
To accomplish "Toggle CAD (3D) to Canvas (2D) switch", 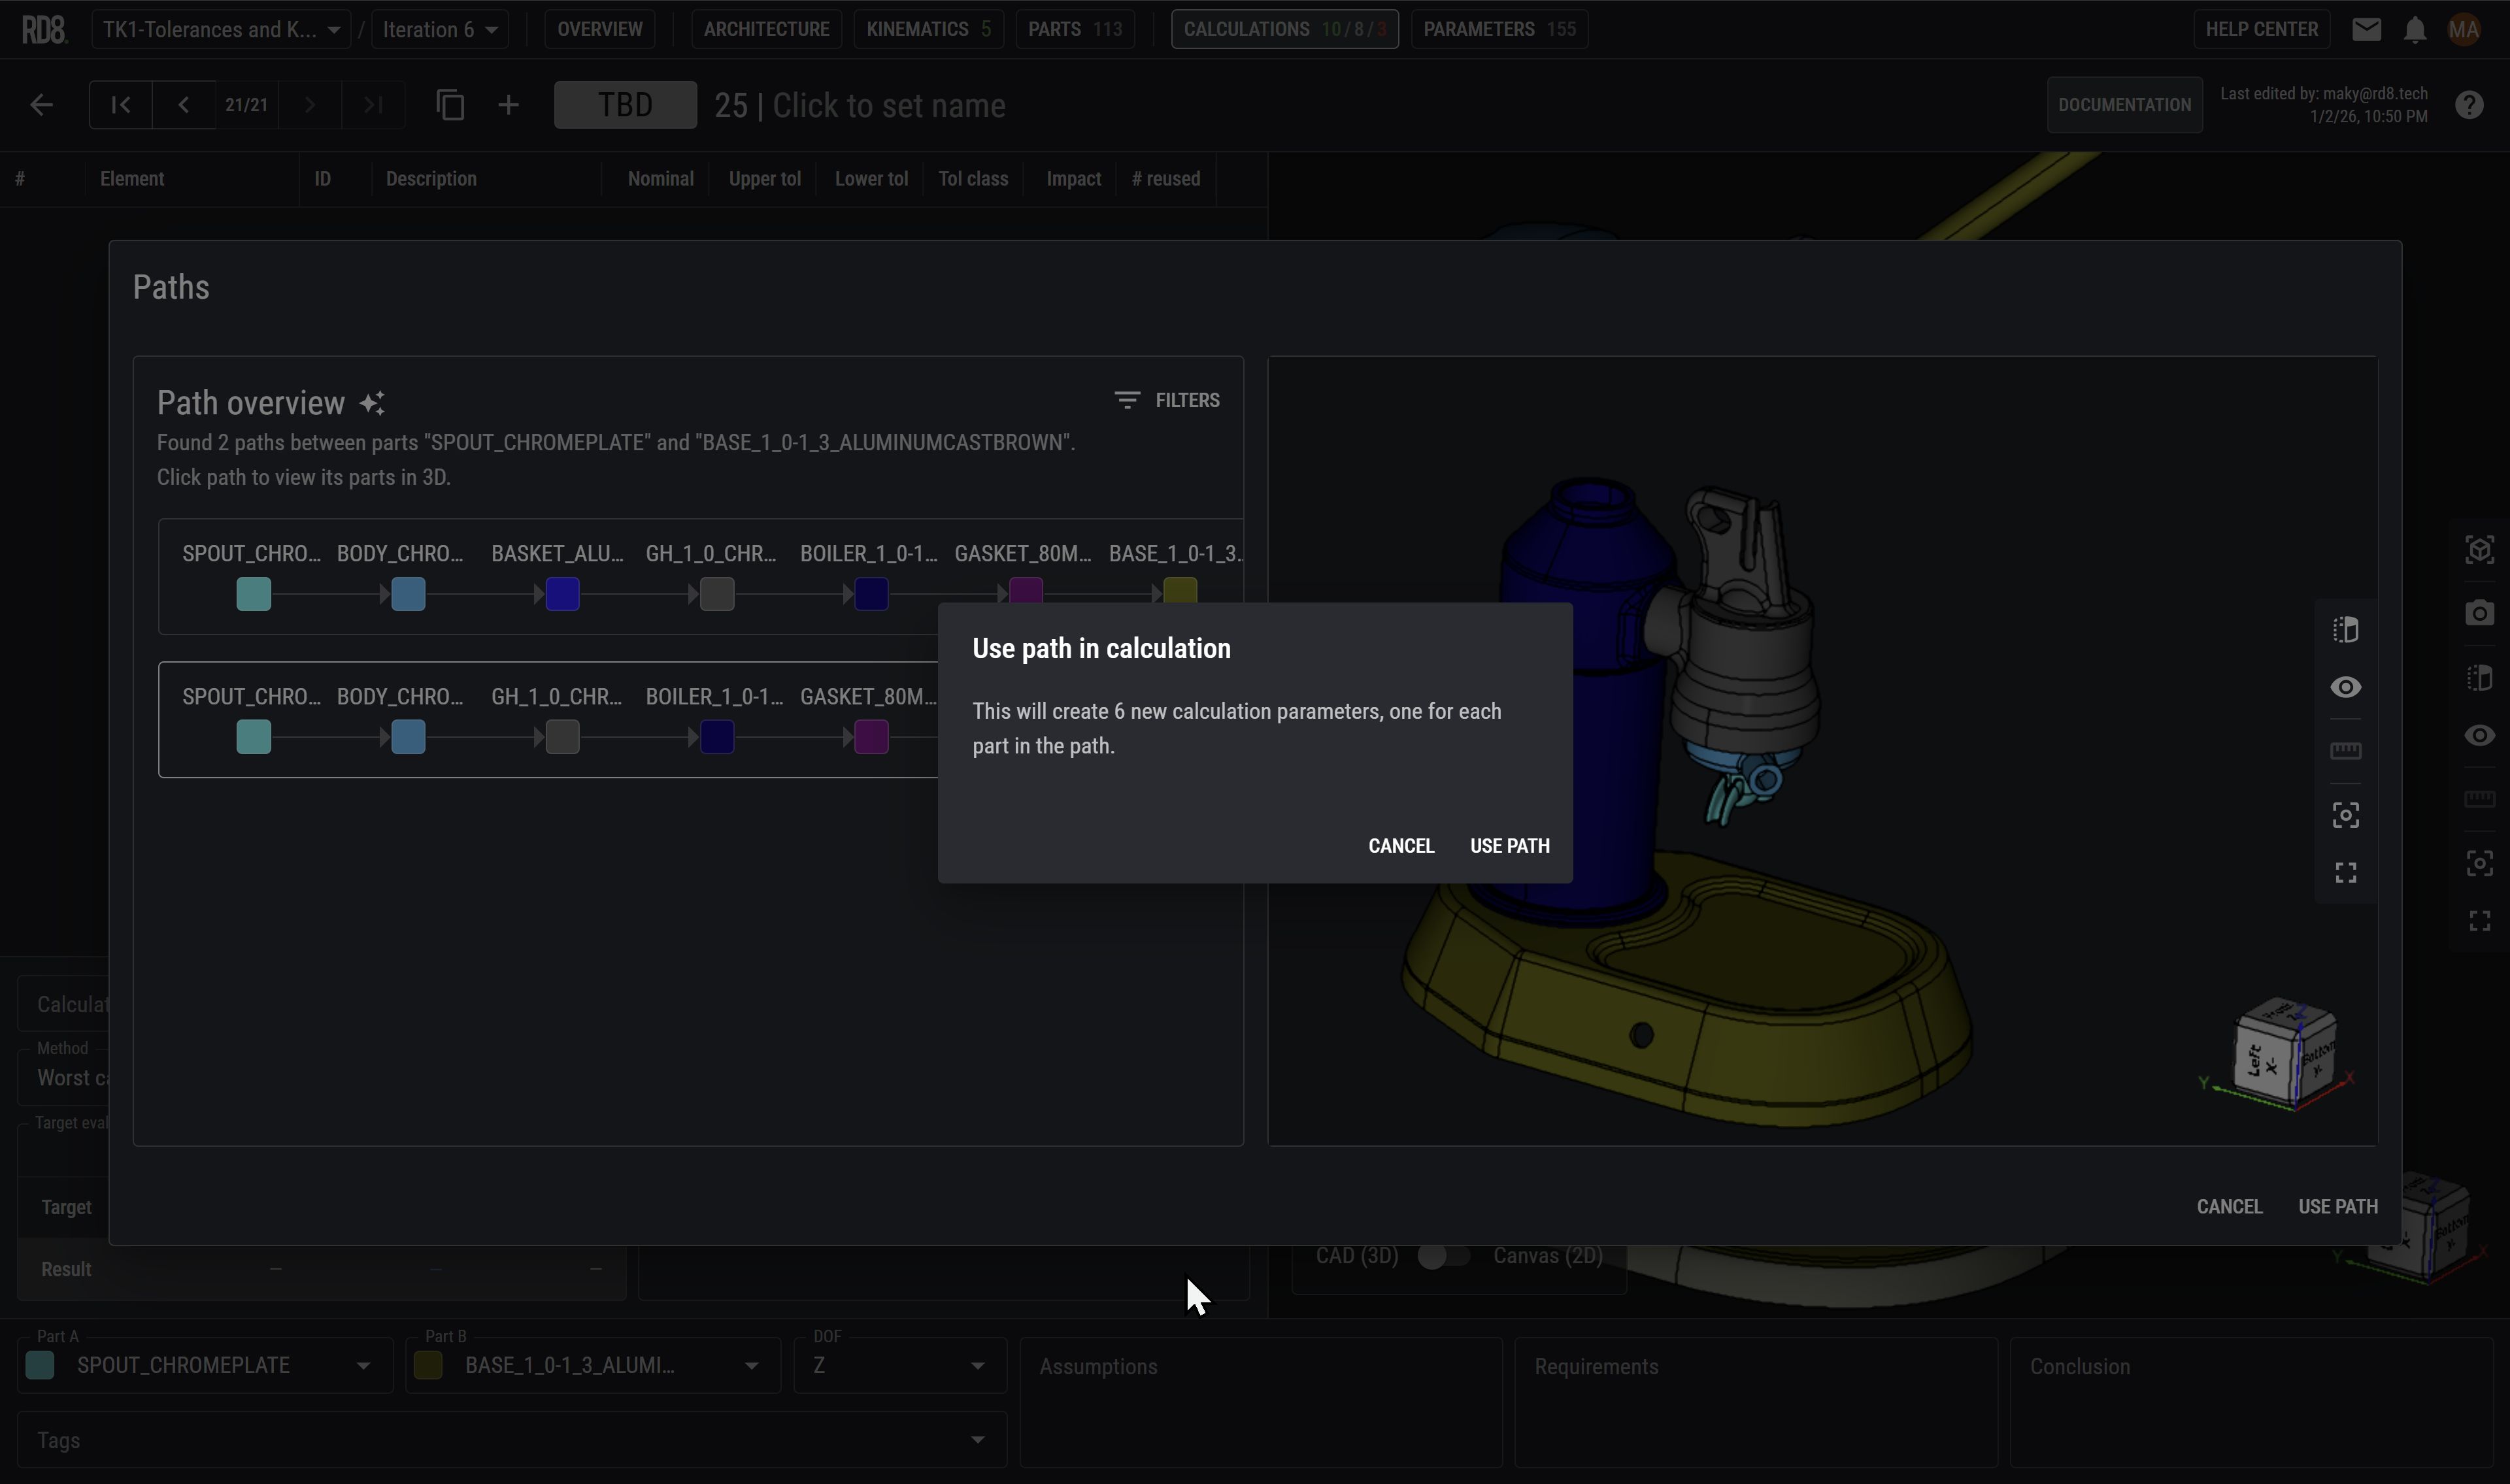I will 1443,1256.
